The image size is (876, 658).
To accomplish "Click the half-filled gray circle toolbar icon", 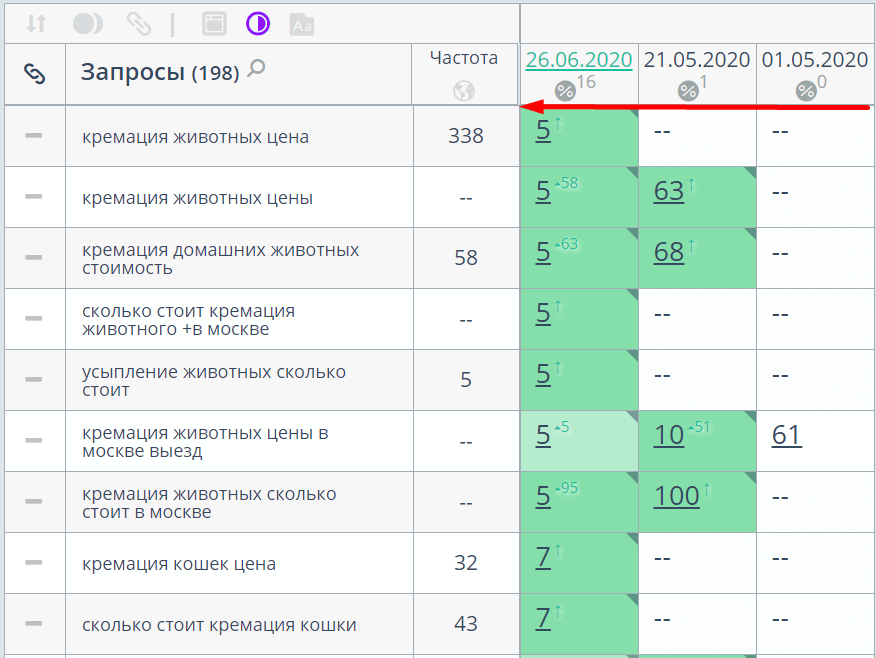I will coord(88,24).
